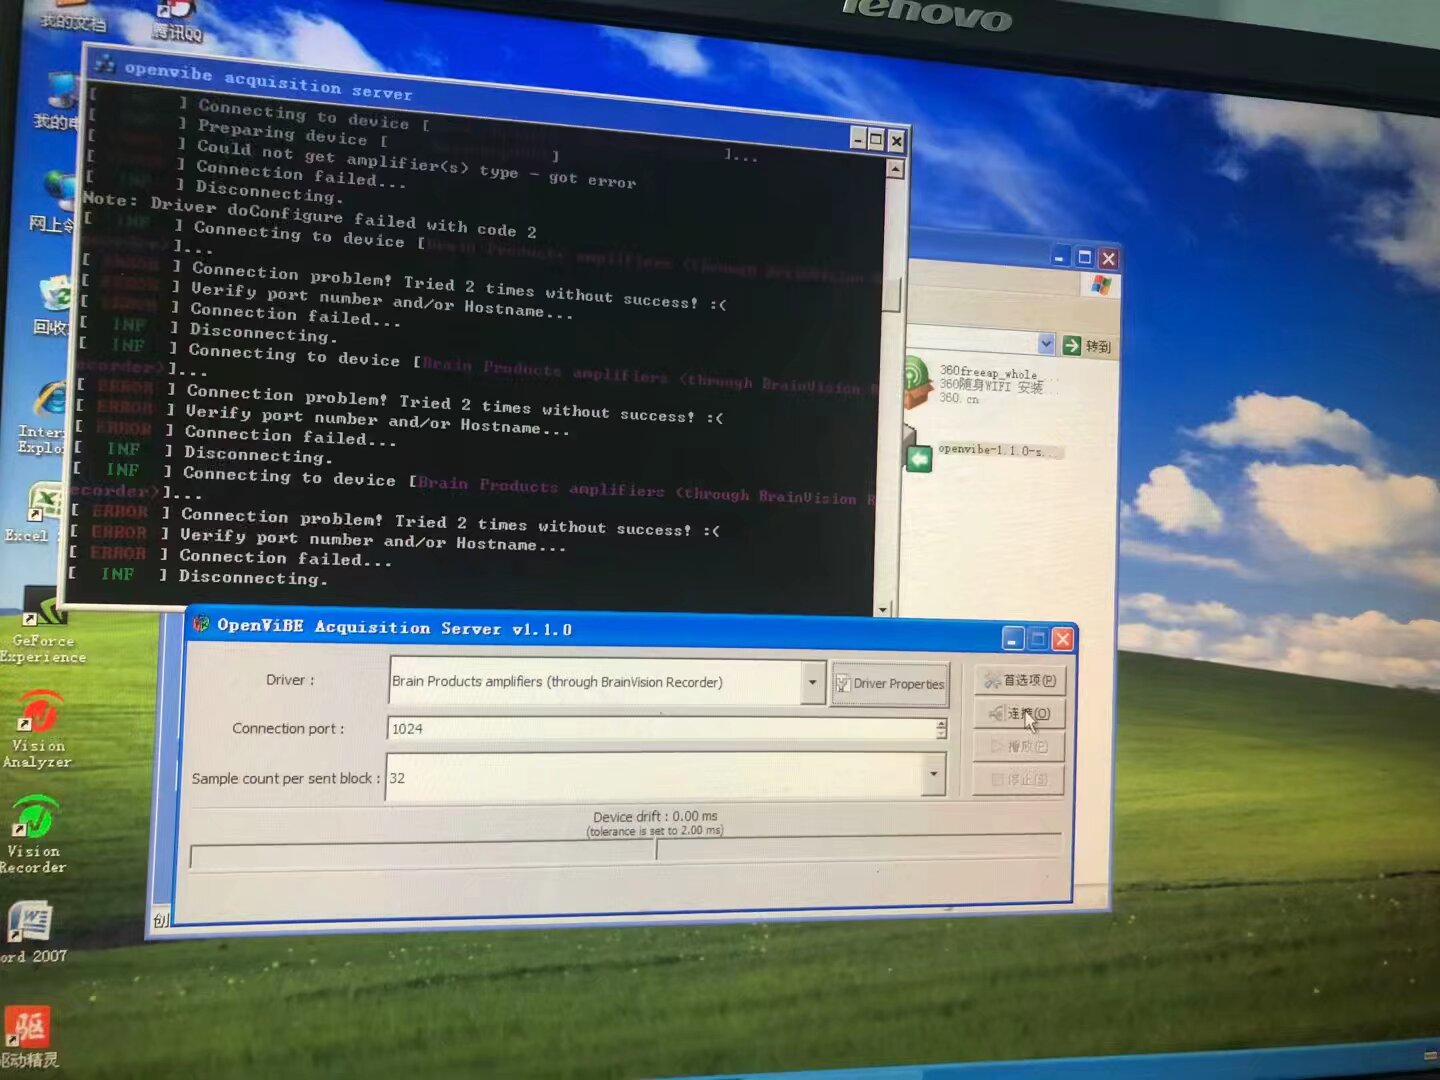The height and width of the screenshot is (1080, 1440).
Task: Click console window scroll up arrow
Action: click(x=895, y=169)
